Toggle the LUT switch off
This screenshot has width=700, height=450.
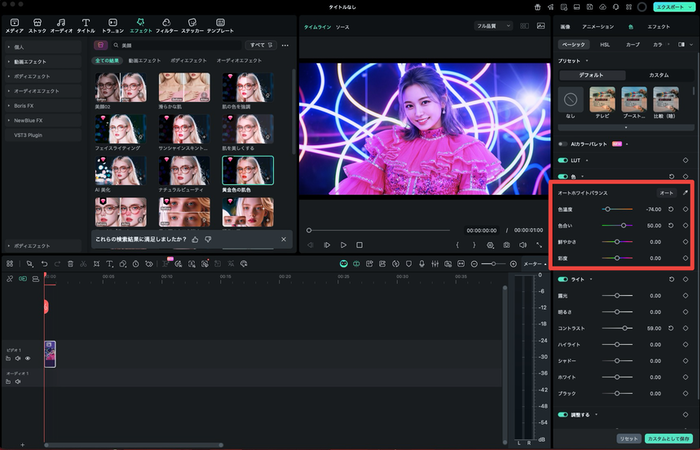[x=562, y=160]
